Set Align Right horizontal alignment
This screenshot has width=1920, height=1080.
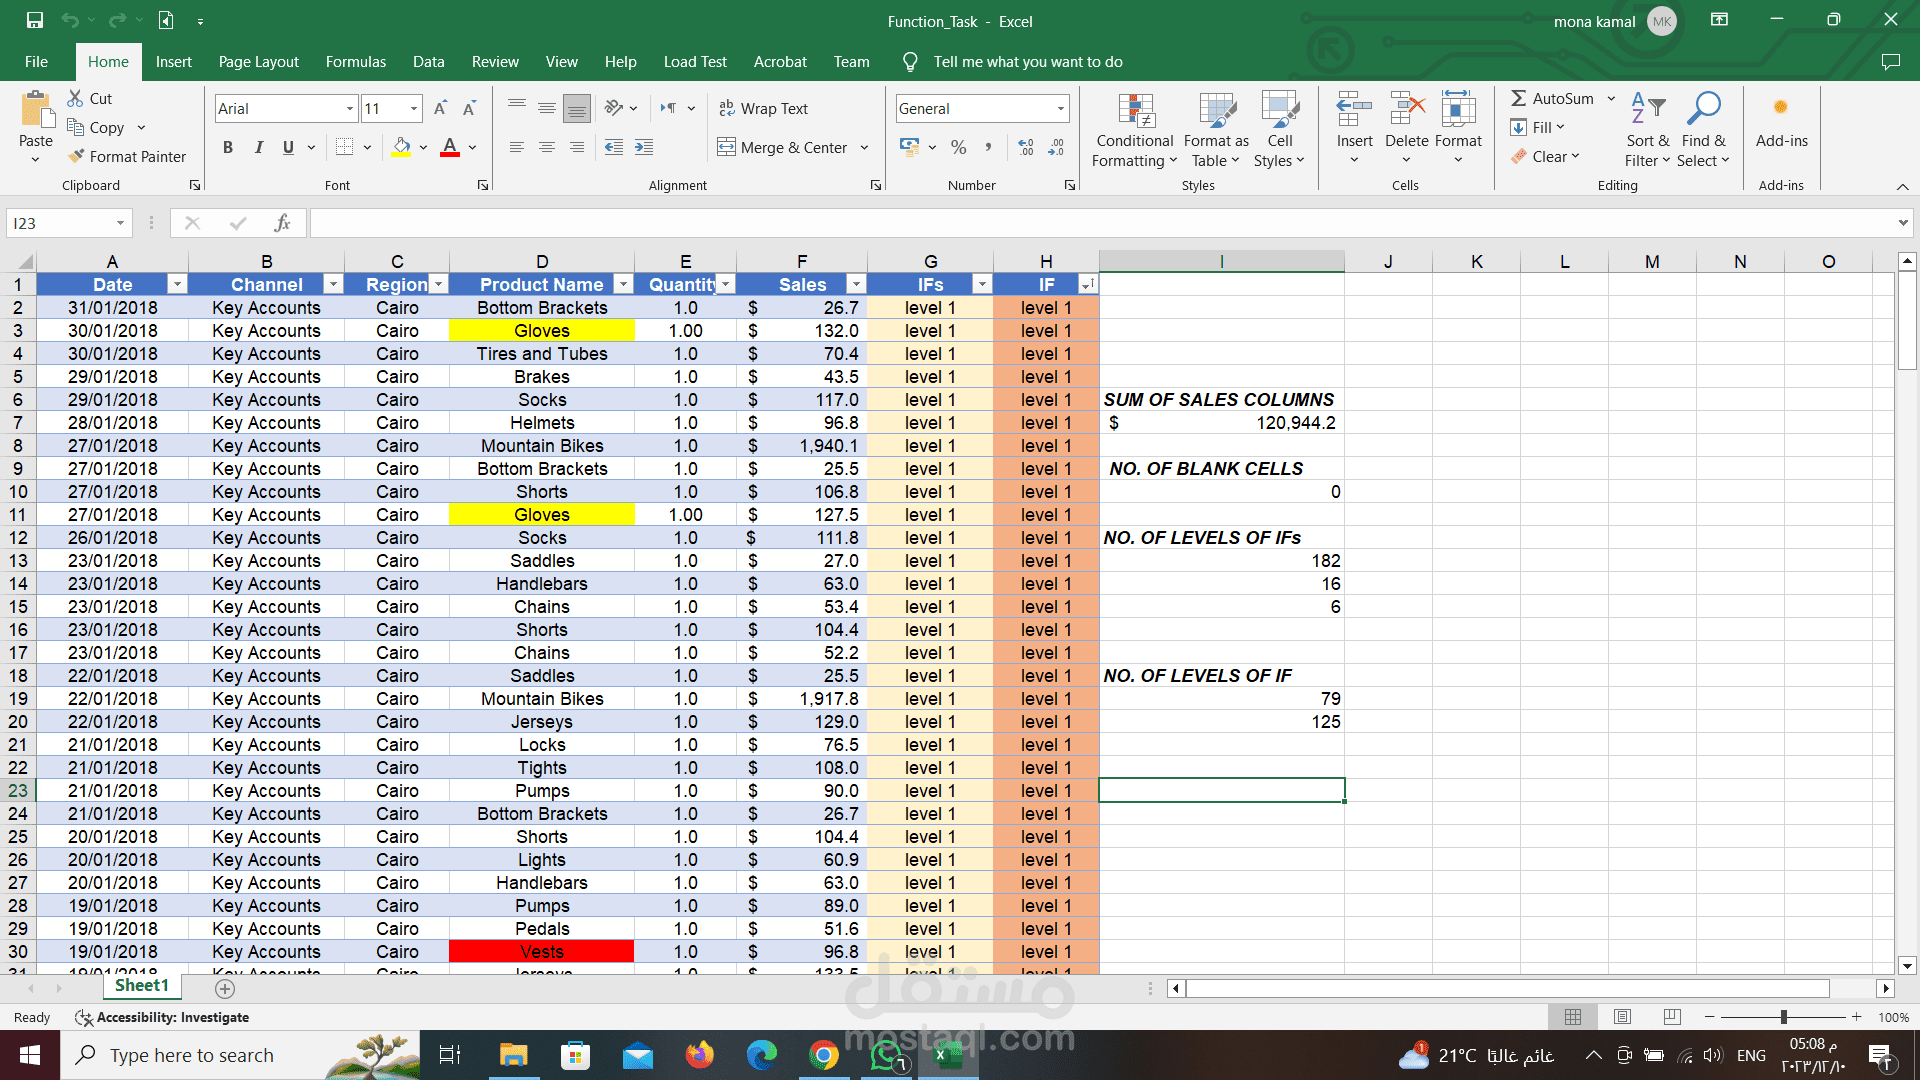click(576, 147)
